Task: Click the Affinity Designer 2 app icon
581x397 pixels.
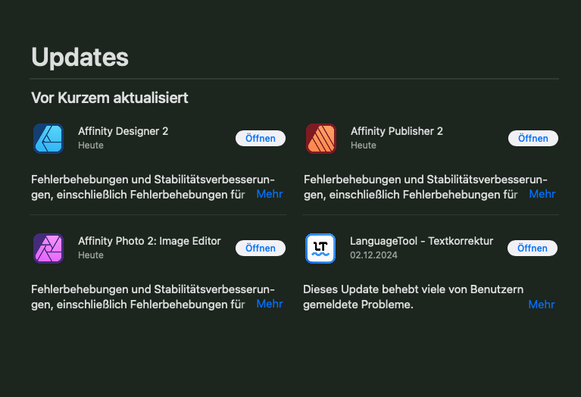Action: coord(49,139)
